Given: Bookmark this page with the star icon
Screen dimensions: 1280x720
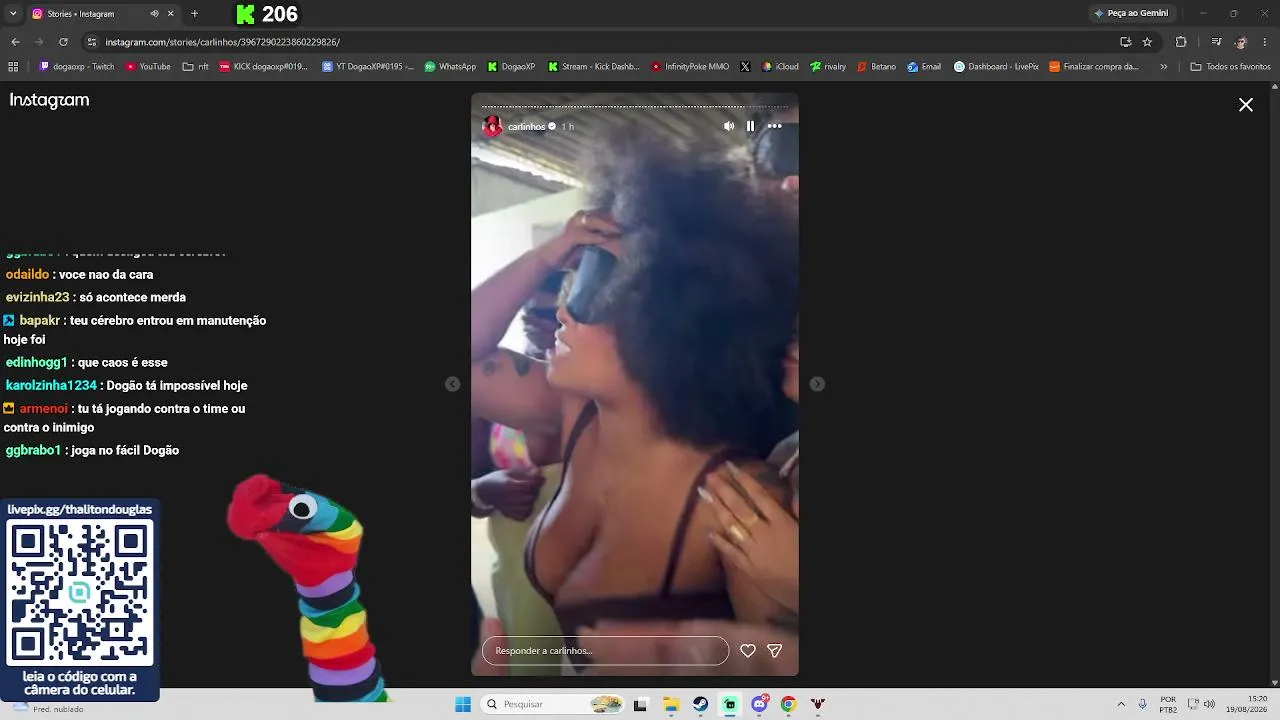Looking at the screenshot, I should point(1147,42).
